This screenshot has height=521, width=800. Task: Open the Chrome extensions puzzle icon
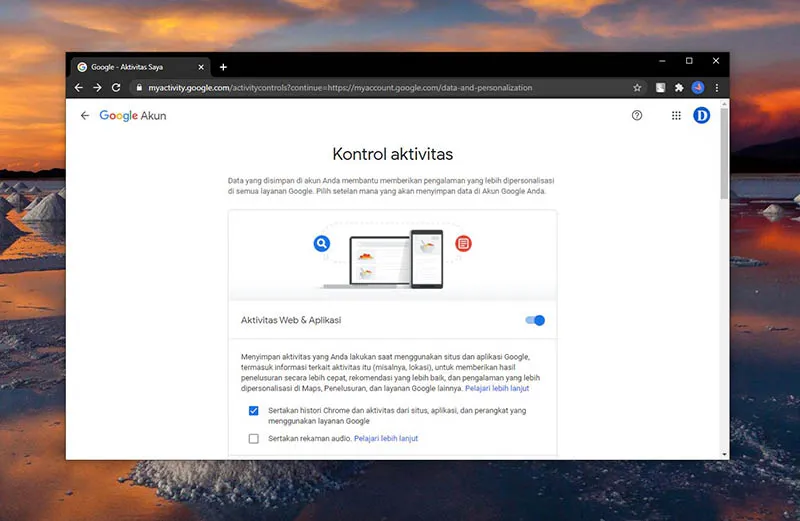[x=679, y=88]
